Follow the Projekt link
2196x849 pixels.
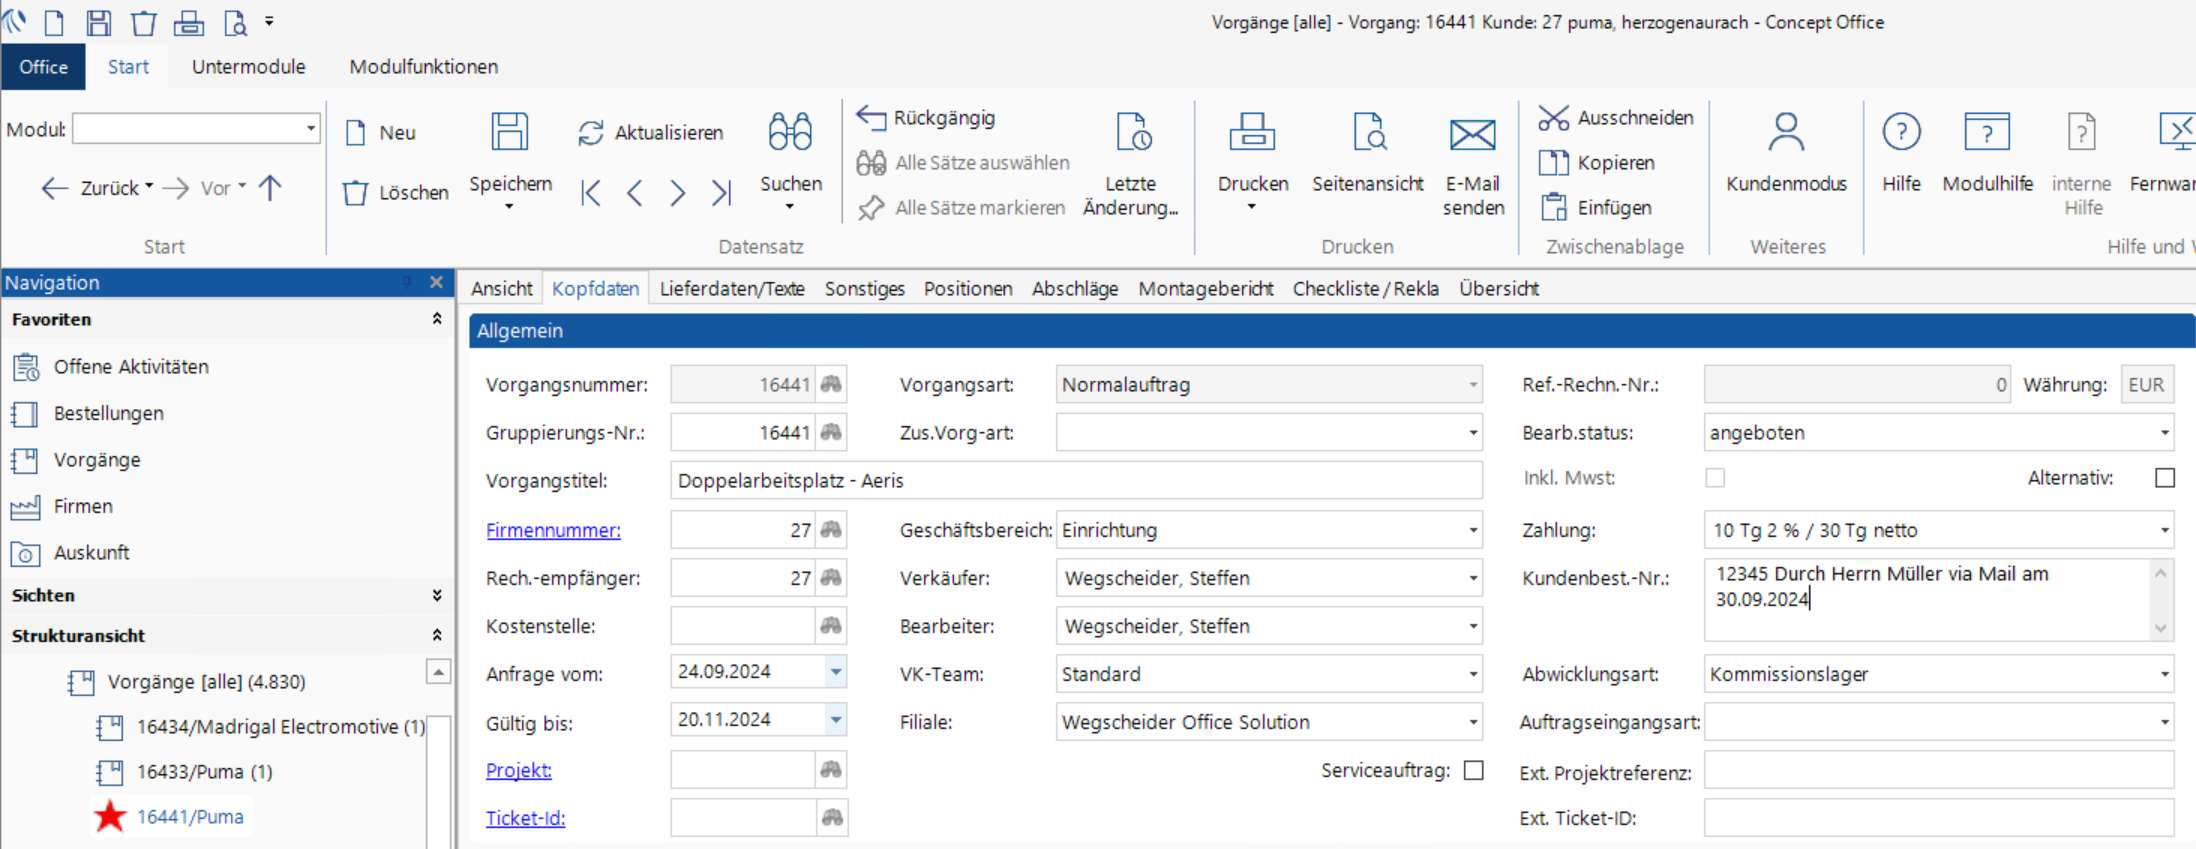[x=518, y=770]
